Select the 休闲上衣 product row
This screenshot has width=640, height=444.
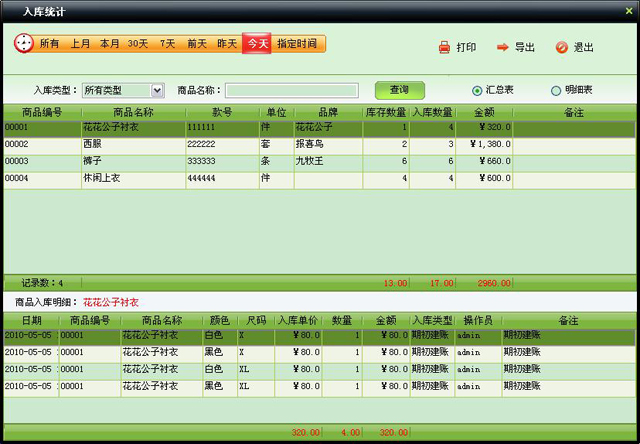click(133, 178)
